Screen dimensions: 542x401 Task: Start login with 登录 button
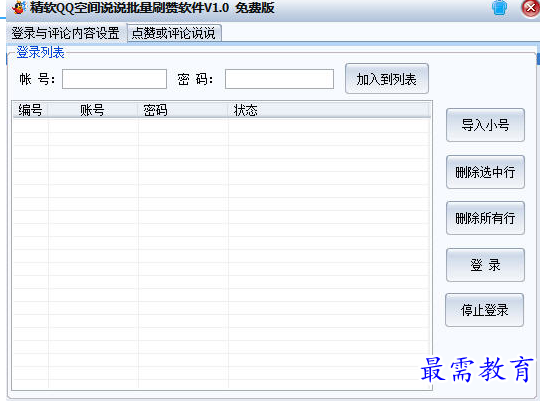(485, 265)
